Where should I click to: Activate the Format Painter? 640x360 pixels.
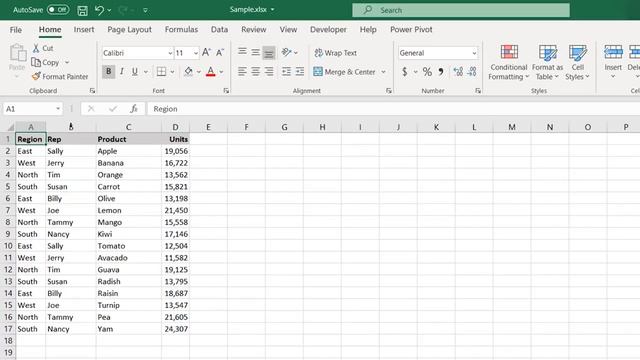point(60,76)
